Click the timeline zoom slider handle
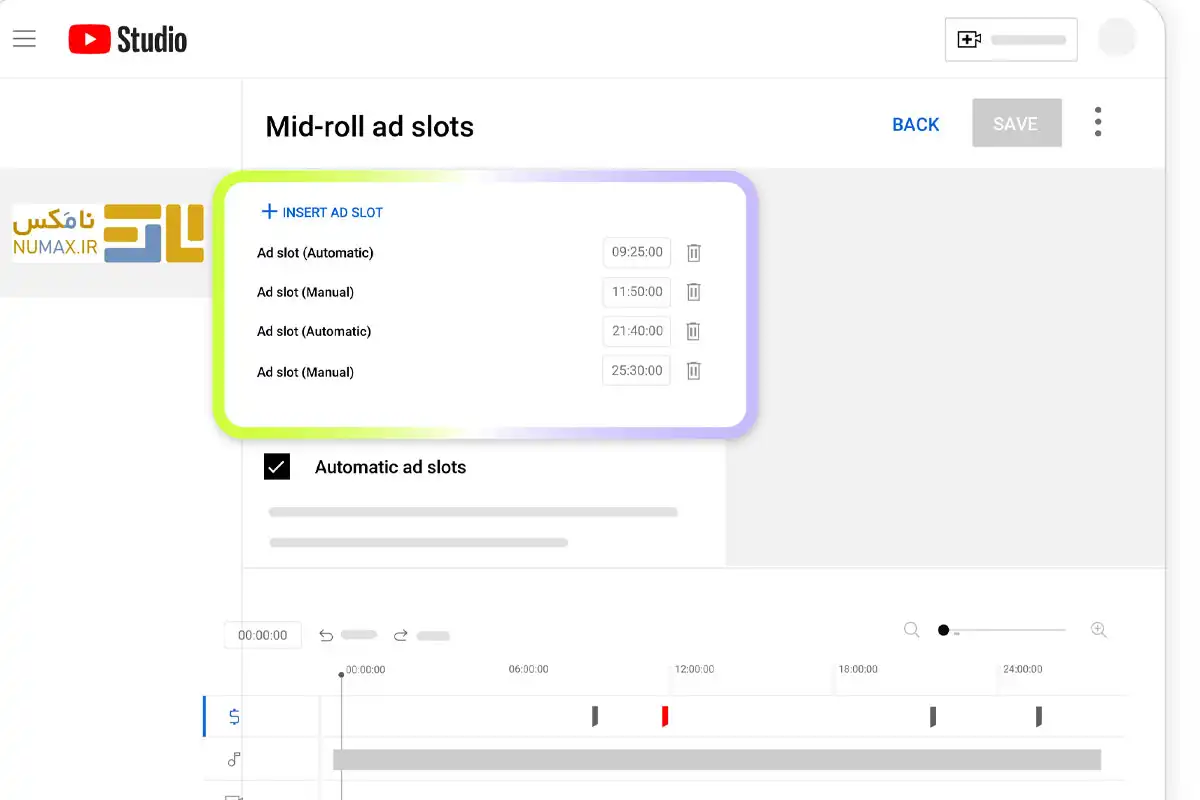Image resolution: width=1200 pixels, height=800 pixels. [943, 630]
